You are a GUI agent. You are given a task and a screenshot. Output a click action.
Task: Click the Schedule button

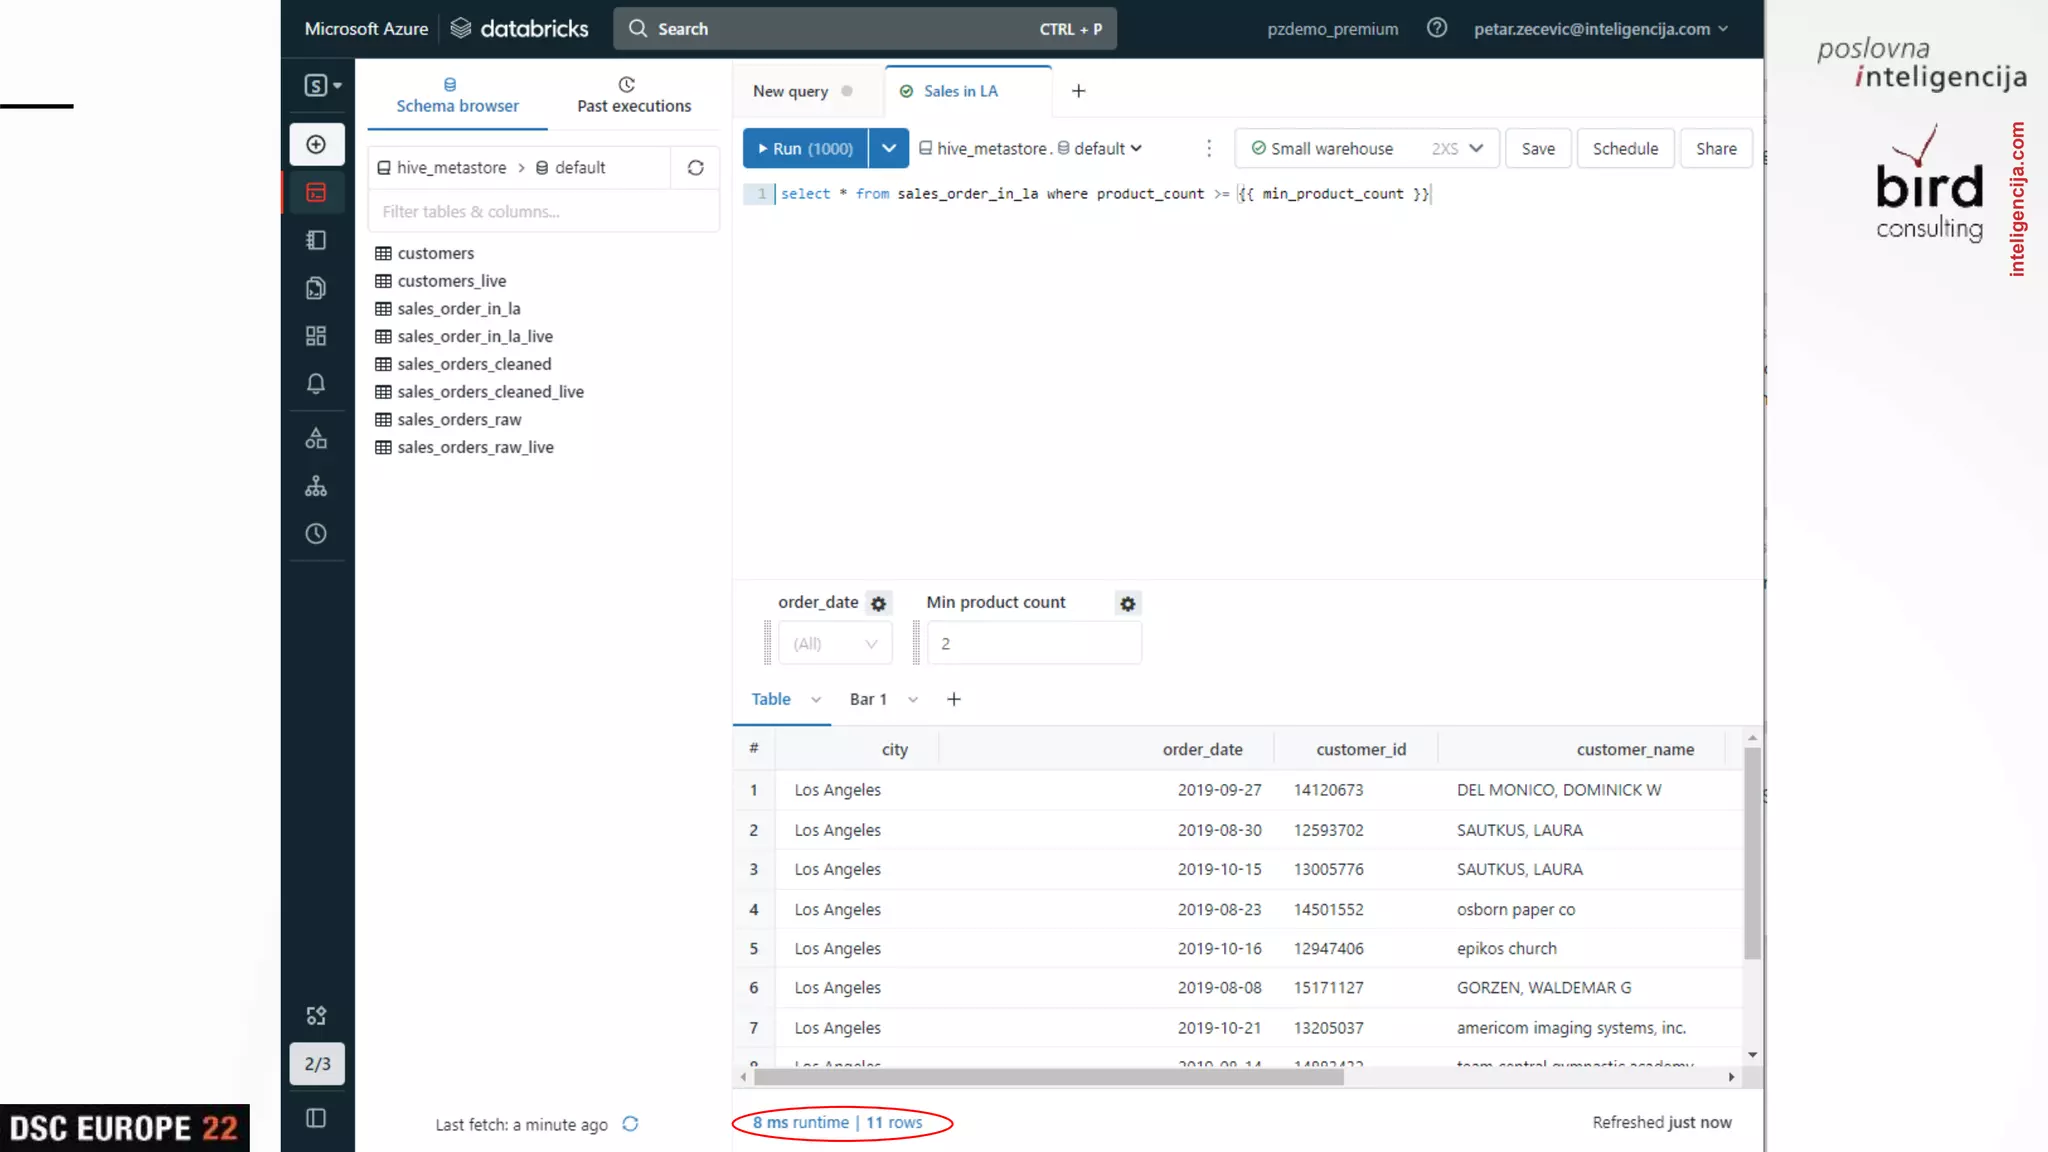tap(1625, 148)
